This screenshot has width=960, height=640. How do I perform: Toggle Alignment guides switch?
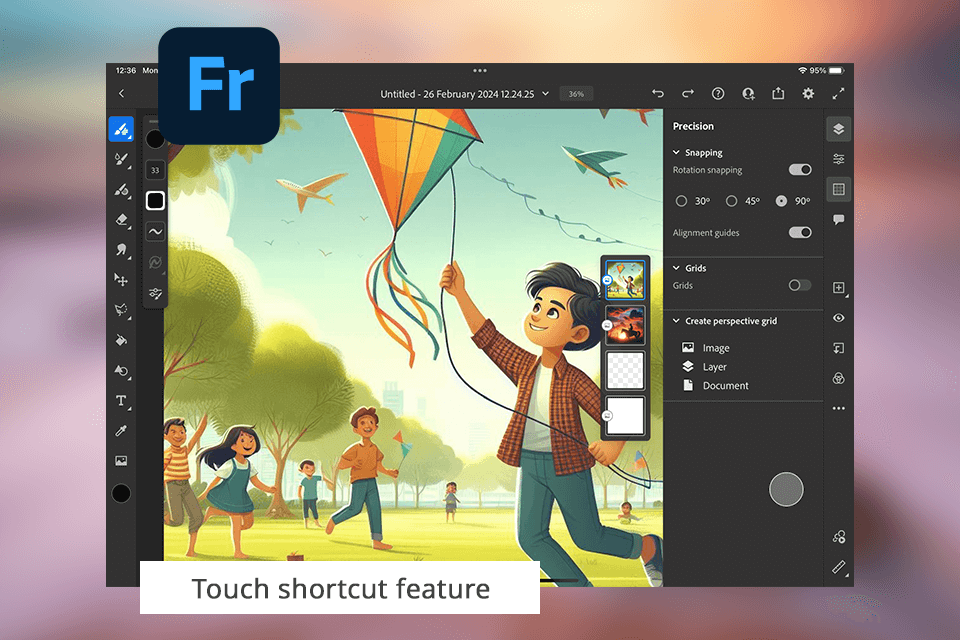800,232
